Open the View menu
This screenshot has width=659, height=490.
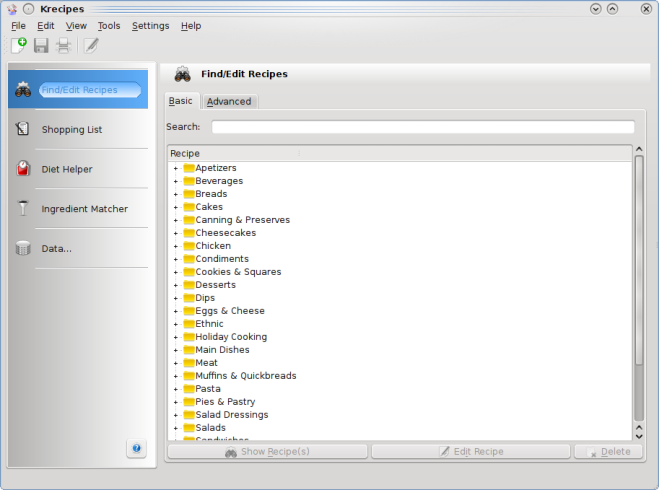click(x=76, y=26)
